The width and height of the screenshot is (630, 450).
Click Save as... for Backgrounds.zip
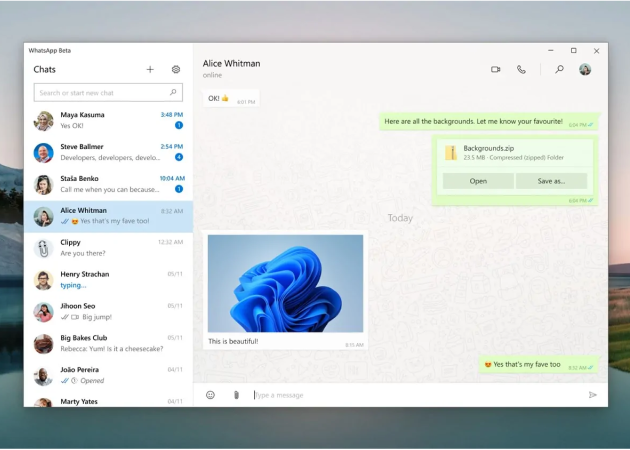coord(551,181)
